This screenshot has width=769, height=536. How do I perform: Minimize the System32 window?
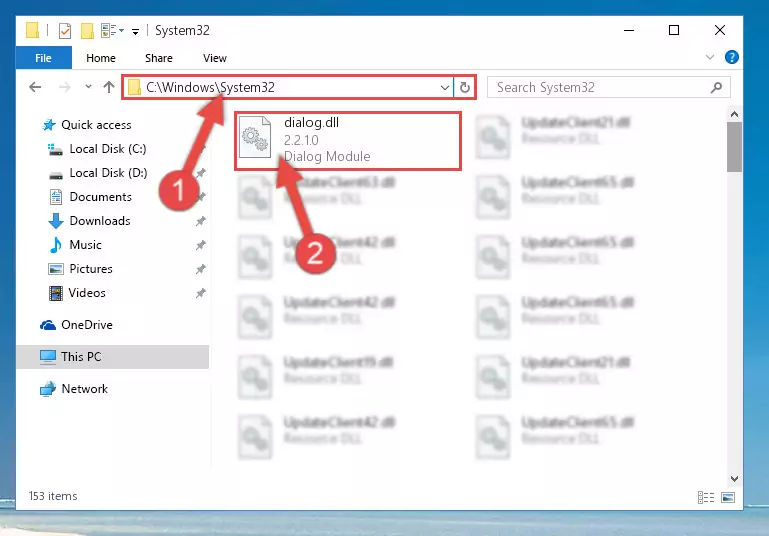point(629,30)
